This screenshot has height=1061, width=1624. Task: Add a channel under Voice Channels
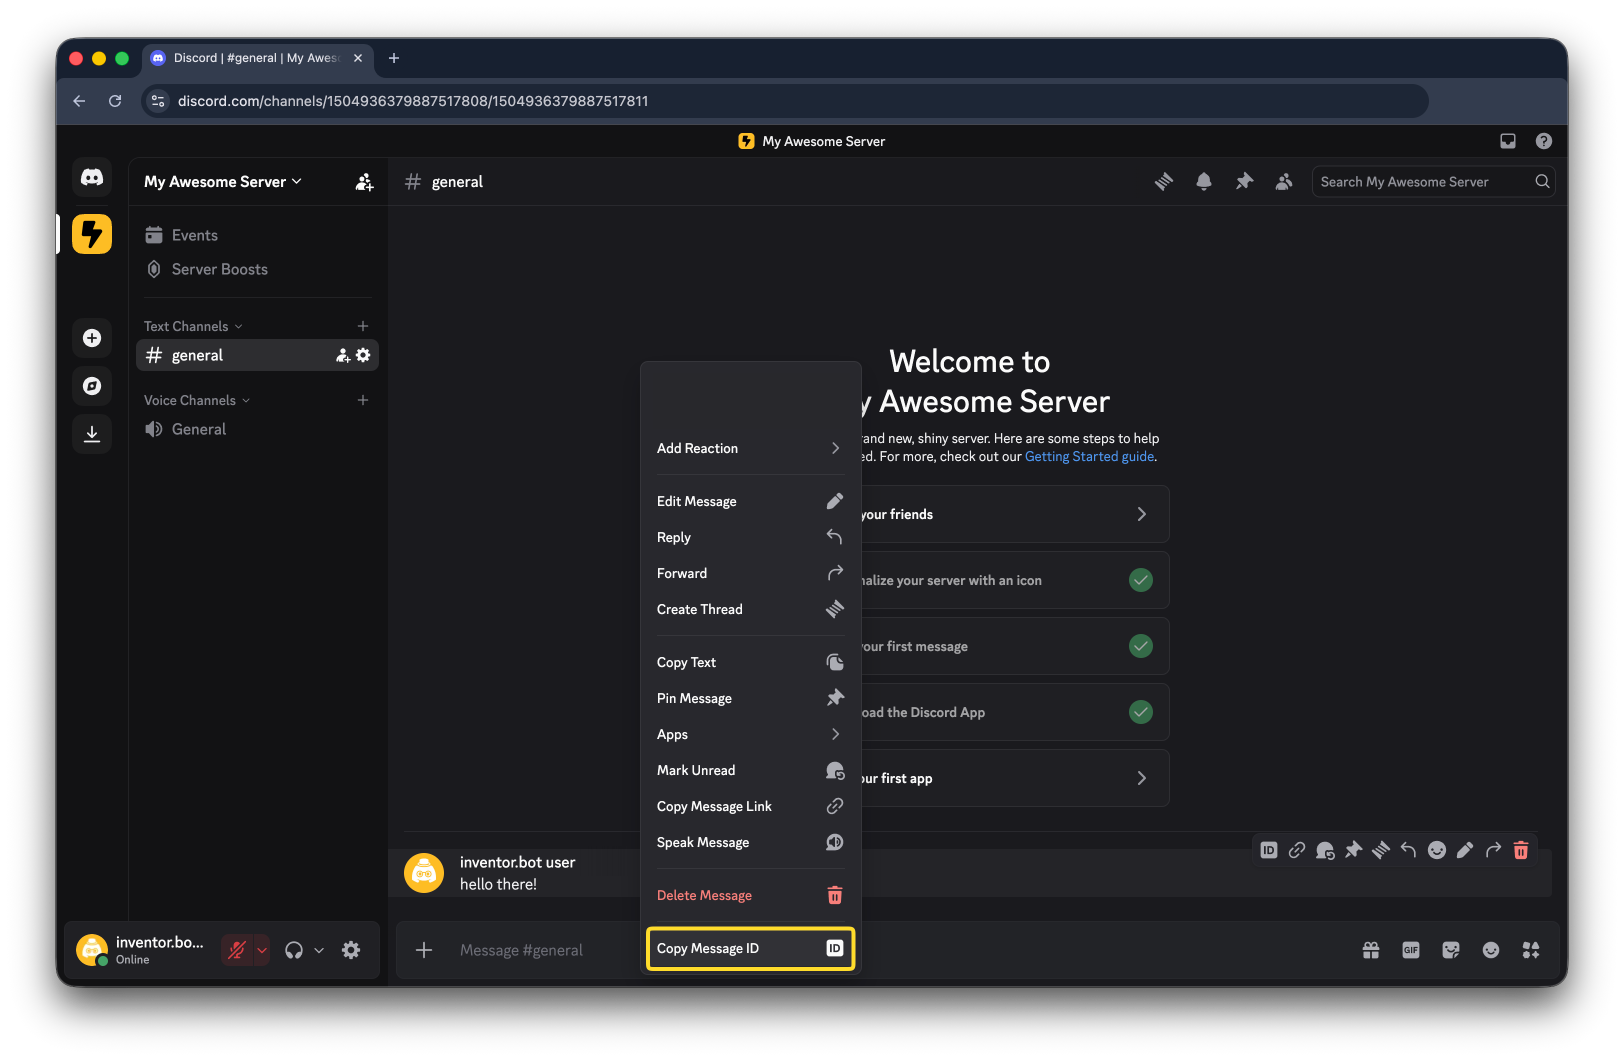[x=363, y=400]
